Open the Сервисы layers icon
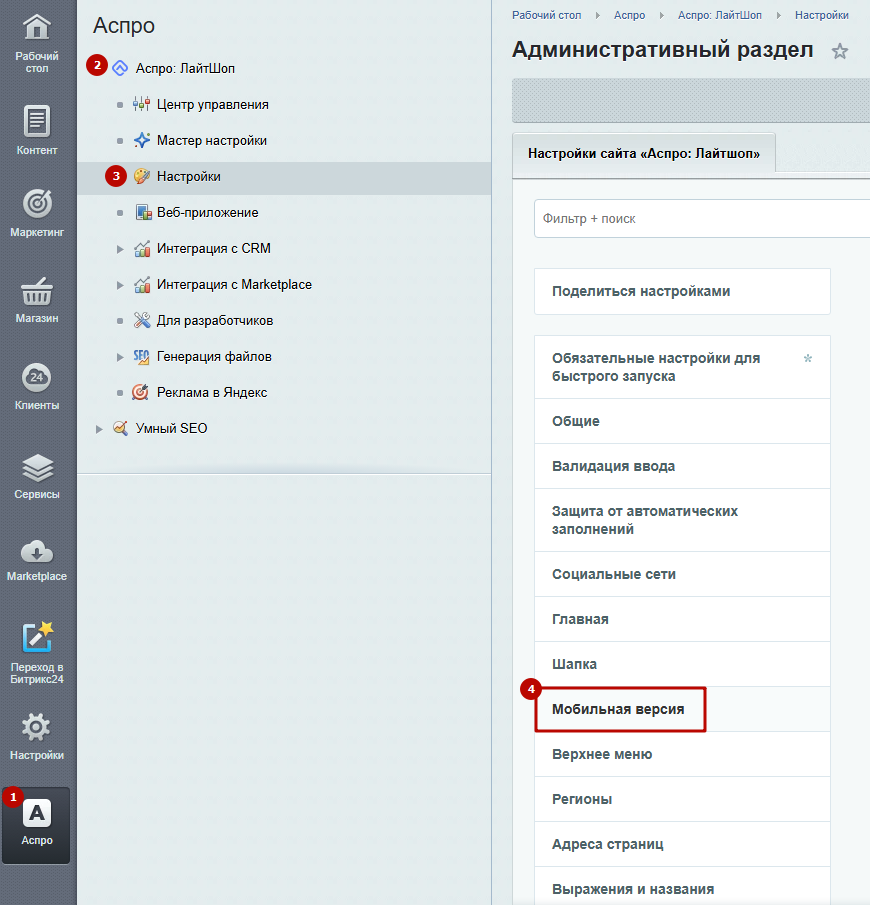870x905 pixels. [36, 468]
